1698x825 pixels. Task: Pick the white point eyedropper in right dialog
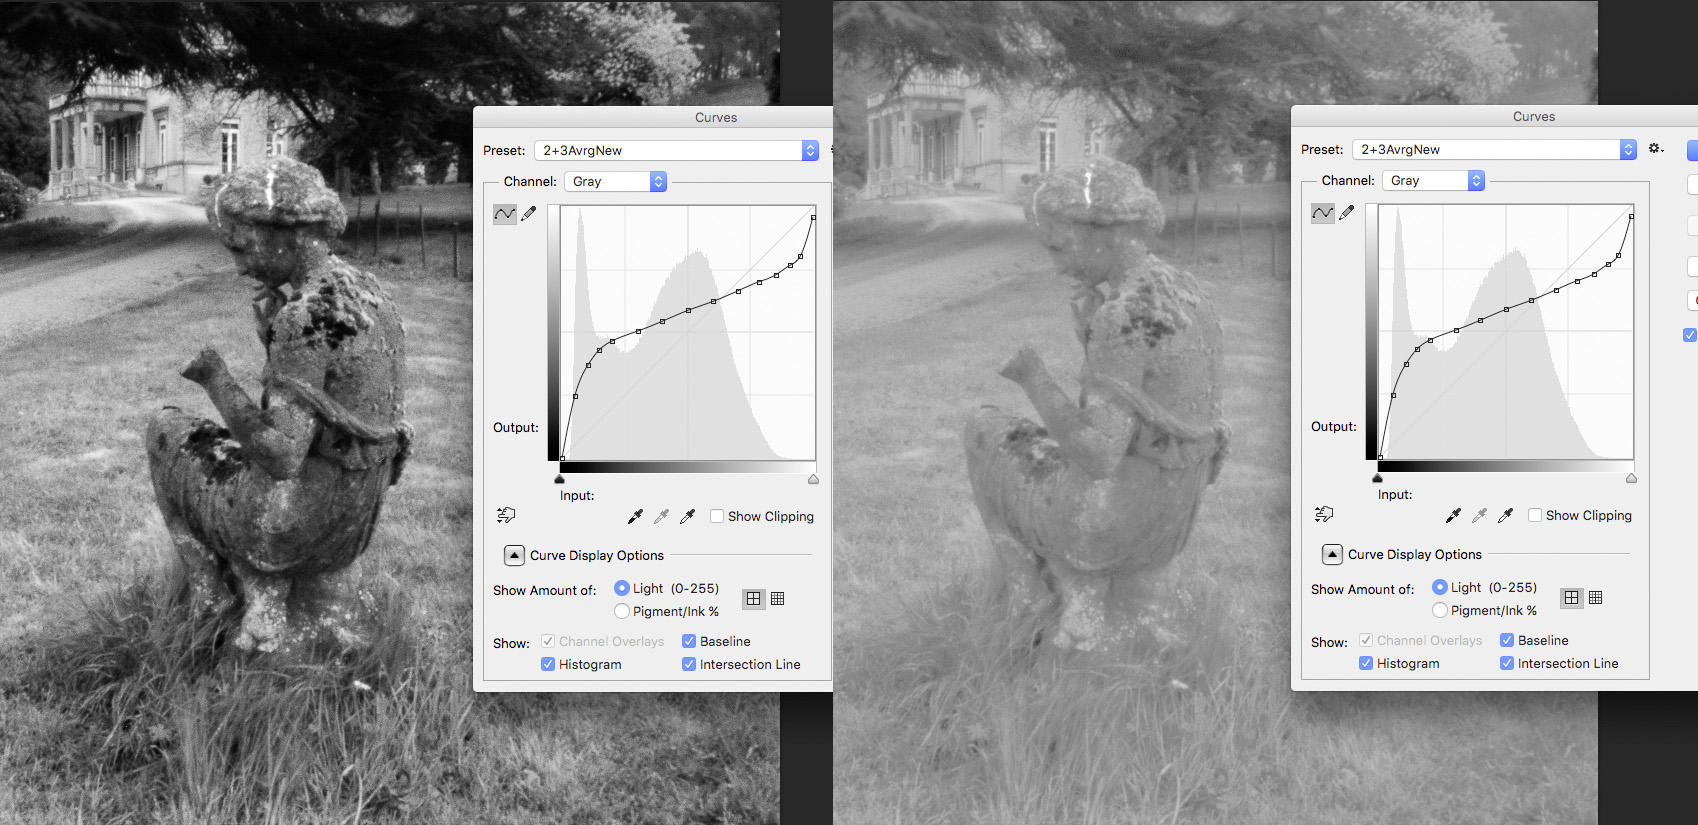[x=1505, y=516]
